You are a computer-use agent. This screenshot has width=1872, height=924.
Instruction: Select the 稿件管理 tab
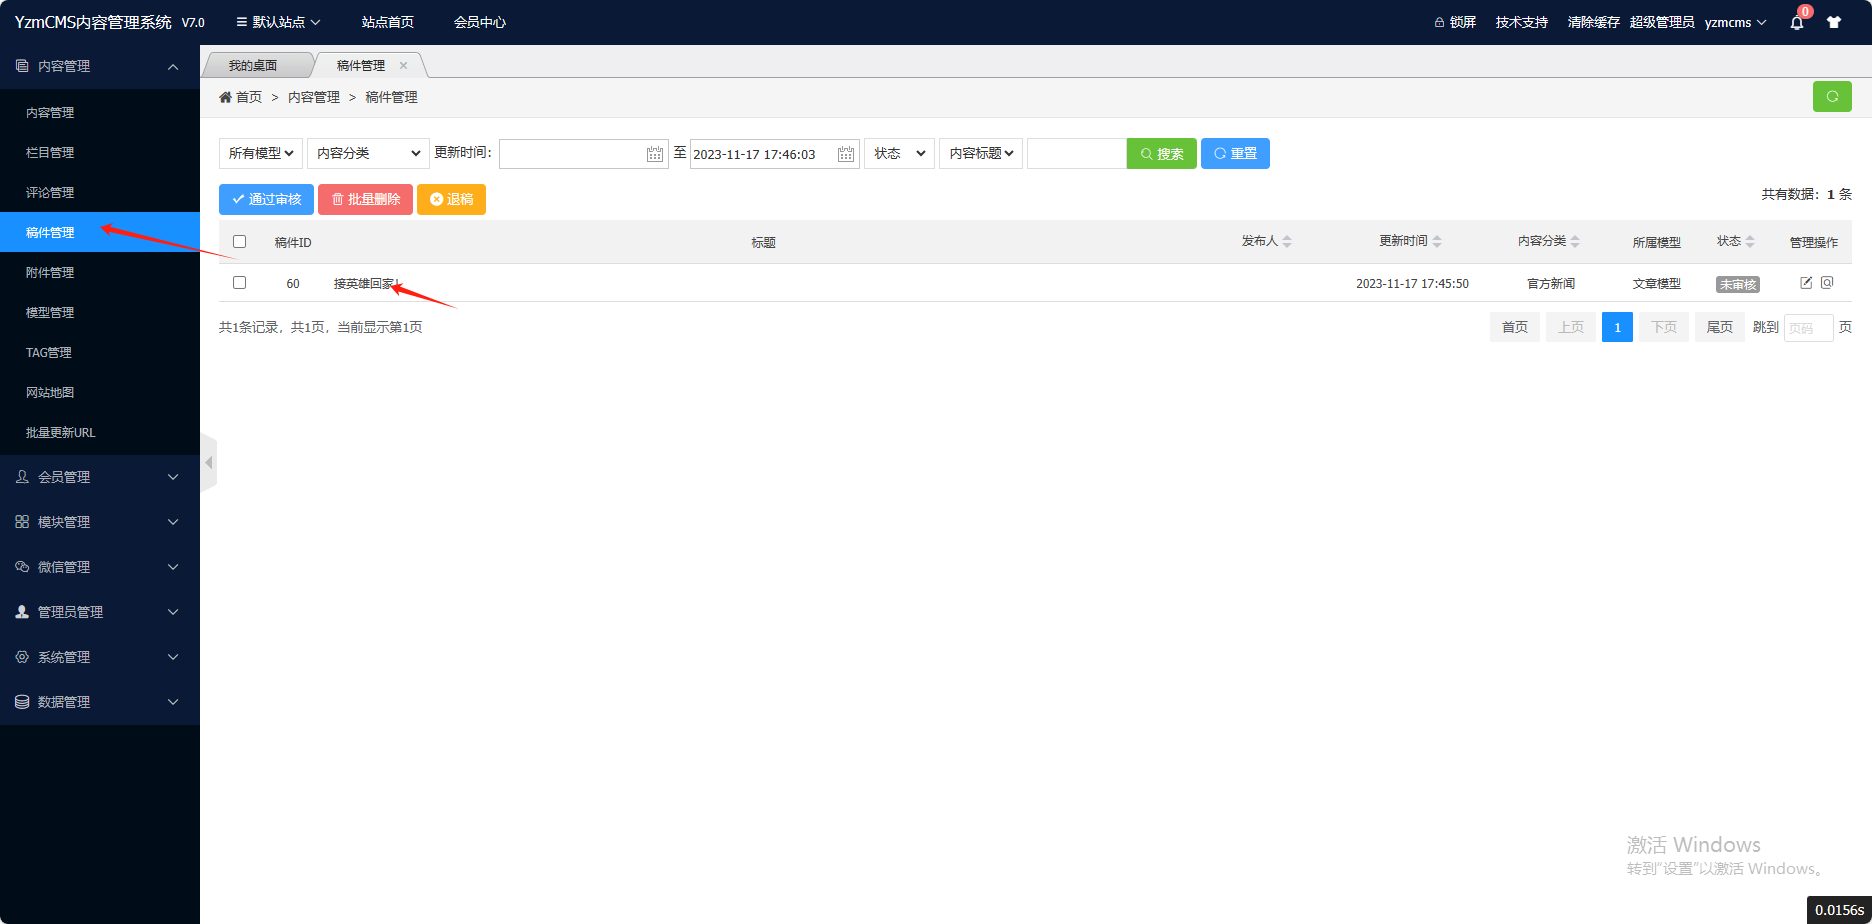361,65
